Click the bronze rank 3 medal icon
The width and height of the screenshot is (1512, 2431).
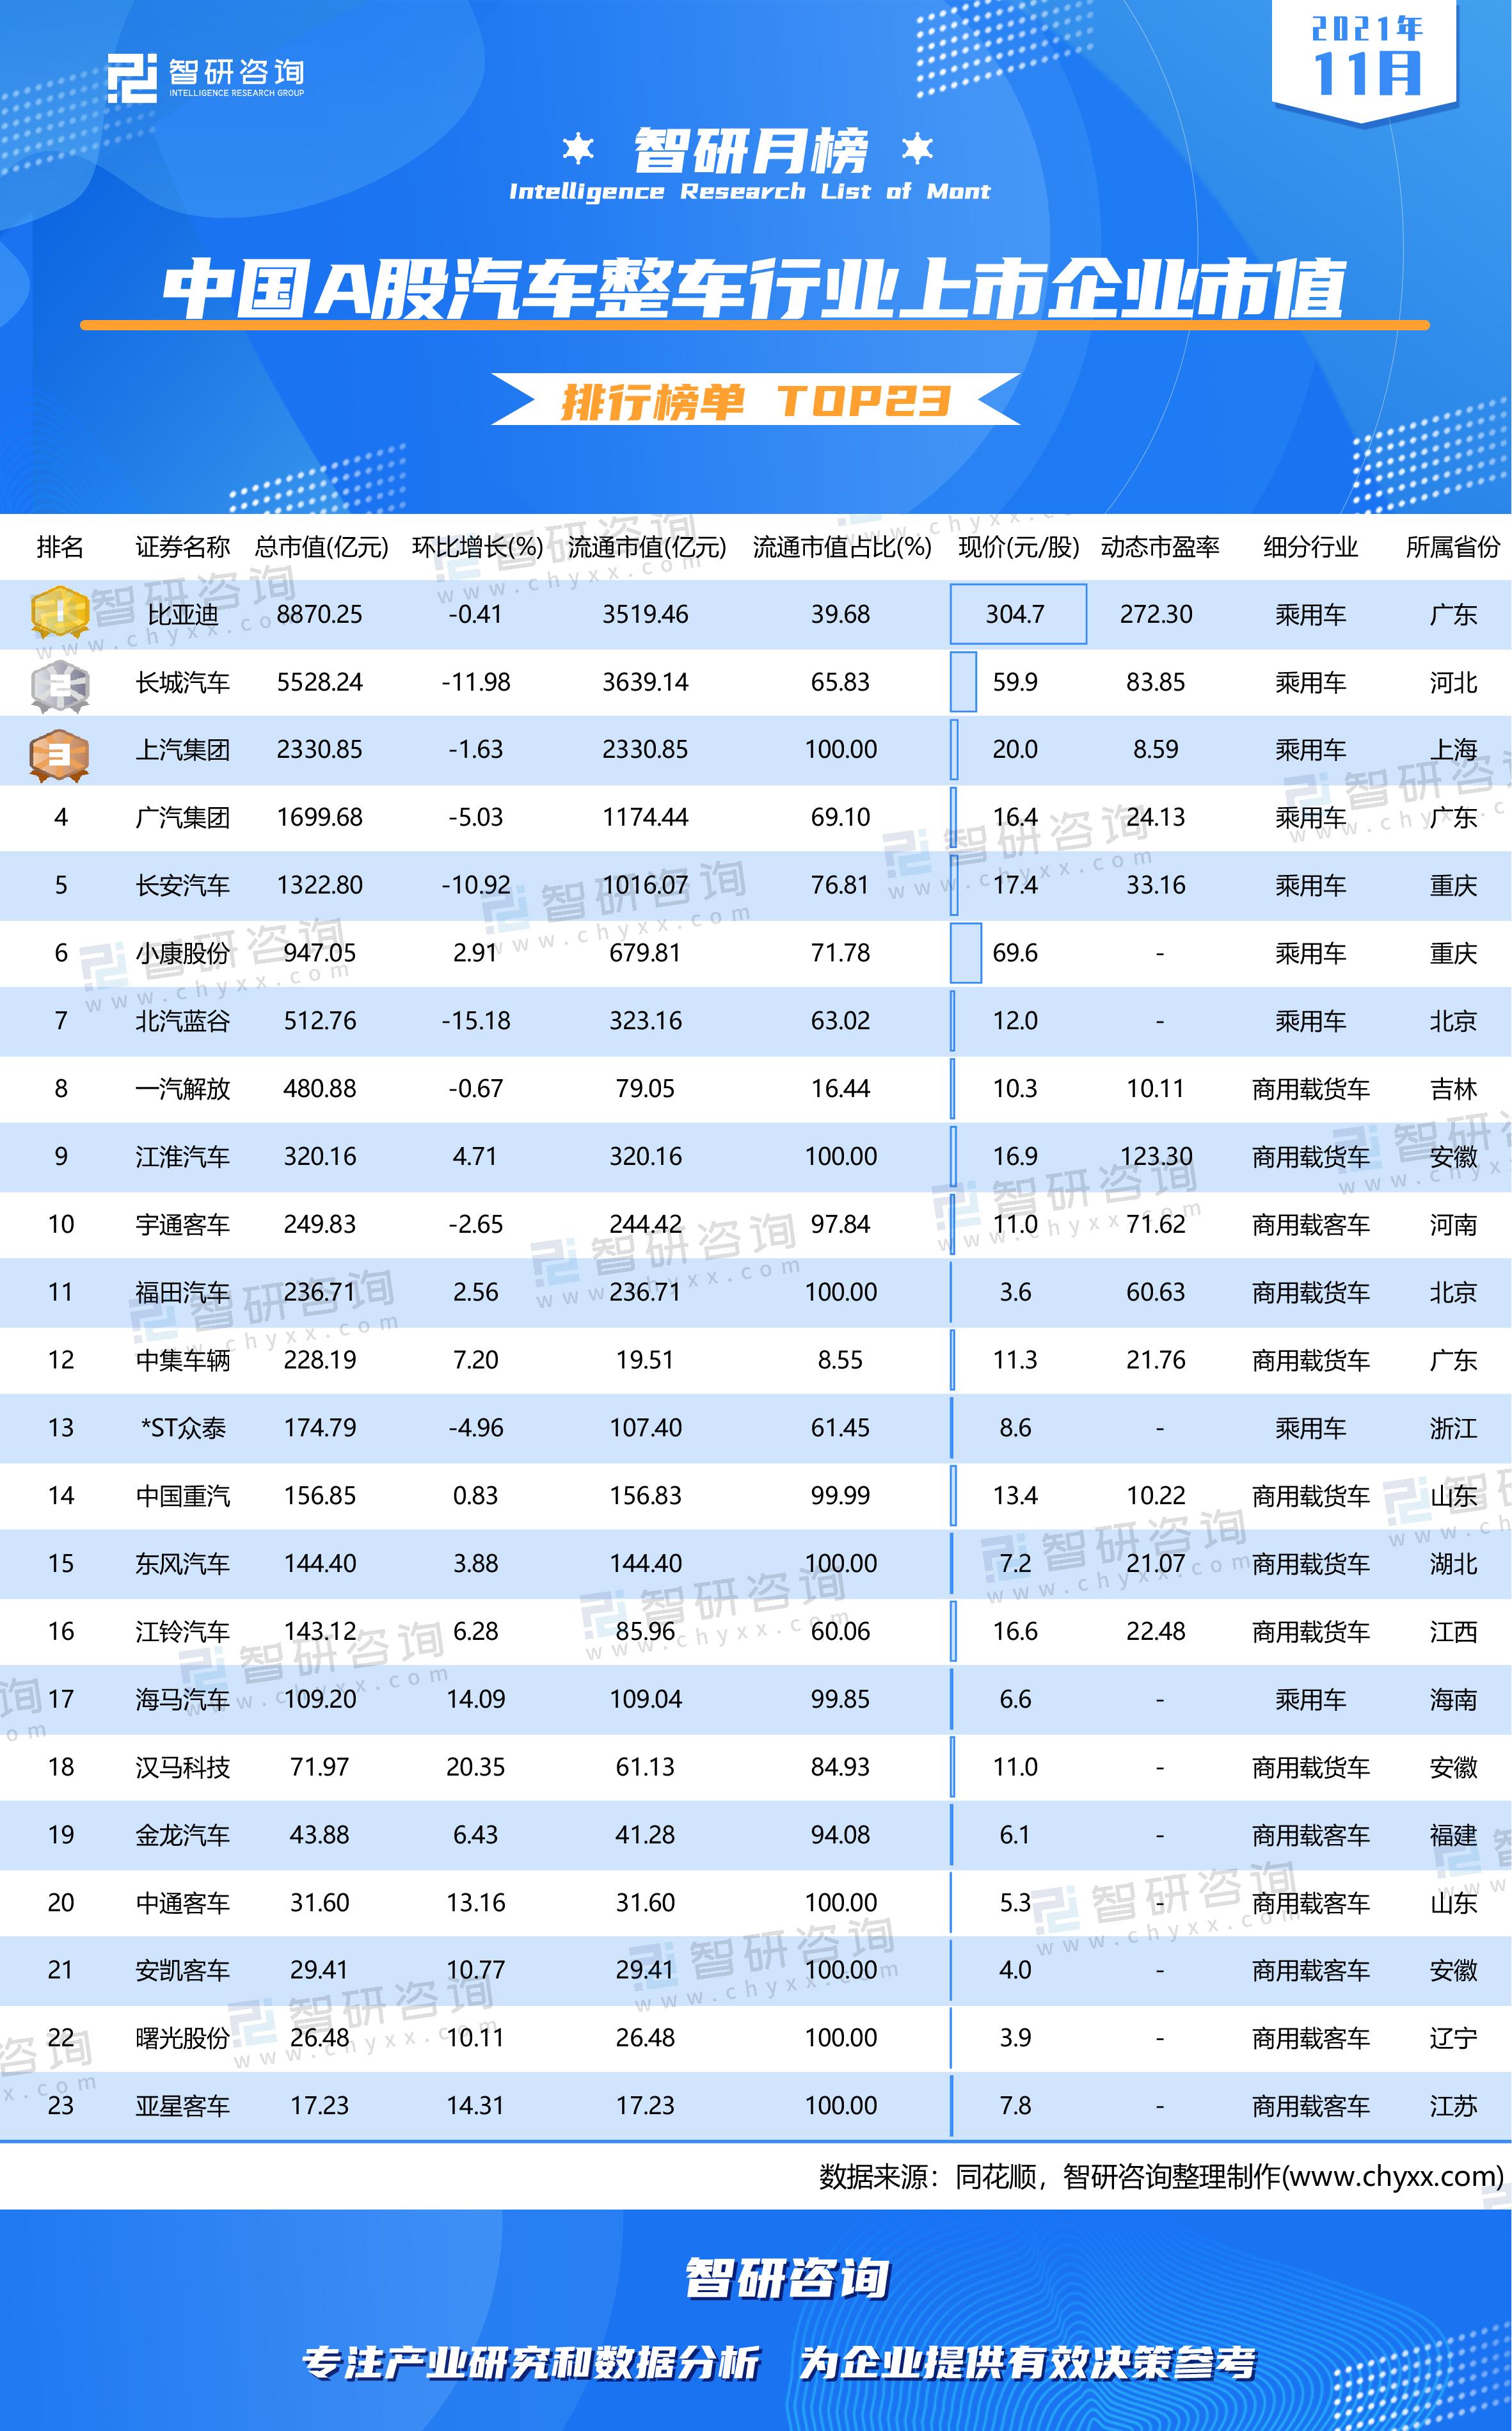(x=60, y=755)
